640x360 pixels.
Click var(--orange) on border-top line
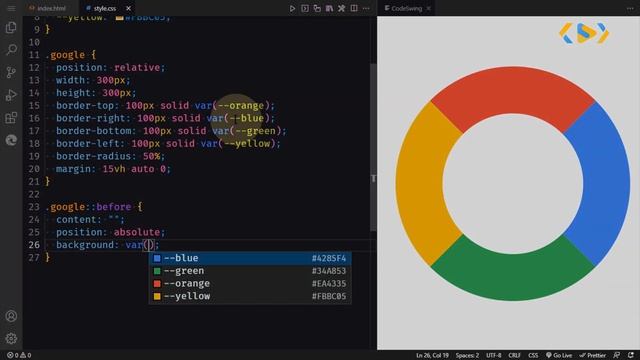[232, 105]
